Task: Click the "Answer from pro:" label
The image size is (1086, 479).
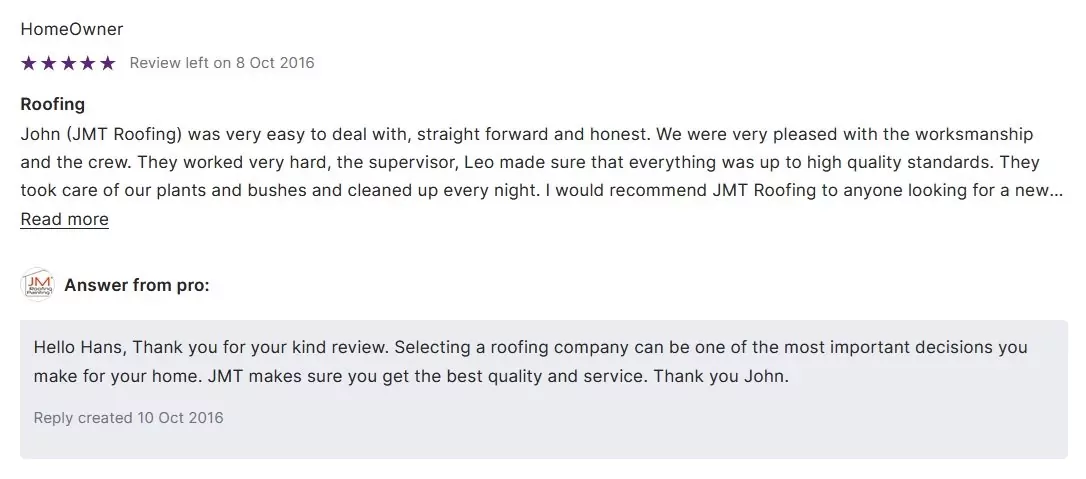Action: [137, 285]
